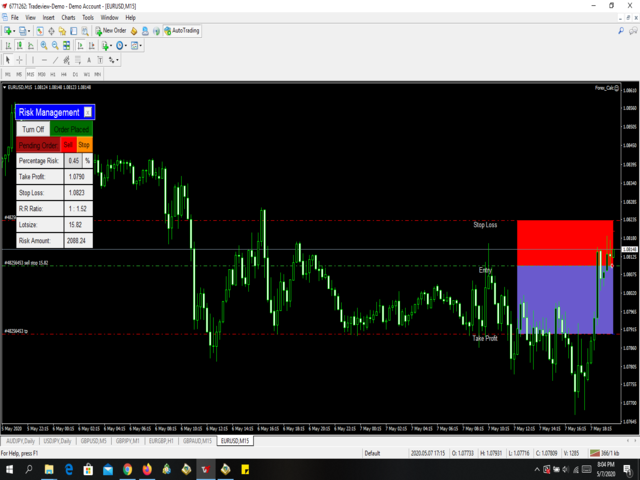This screenshot has height=480, width=640.
Task: Open the Charts menu
Action: [x=68, y=17]
